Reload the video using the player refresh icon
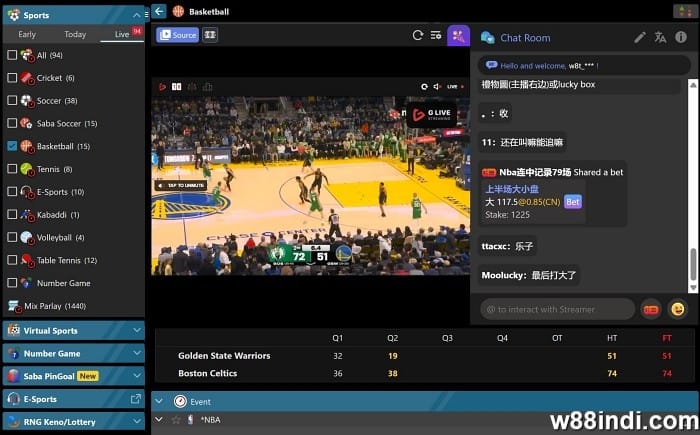This screenshot has width=700, height=435. coord(424,87)
